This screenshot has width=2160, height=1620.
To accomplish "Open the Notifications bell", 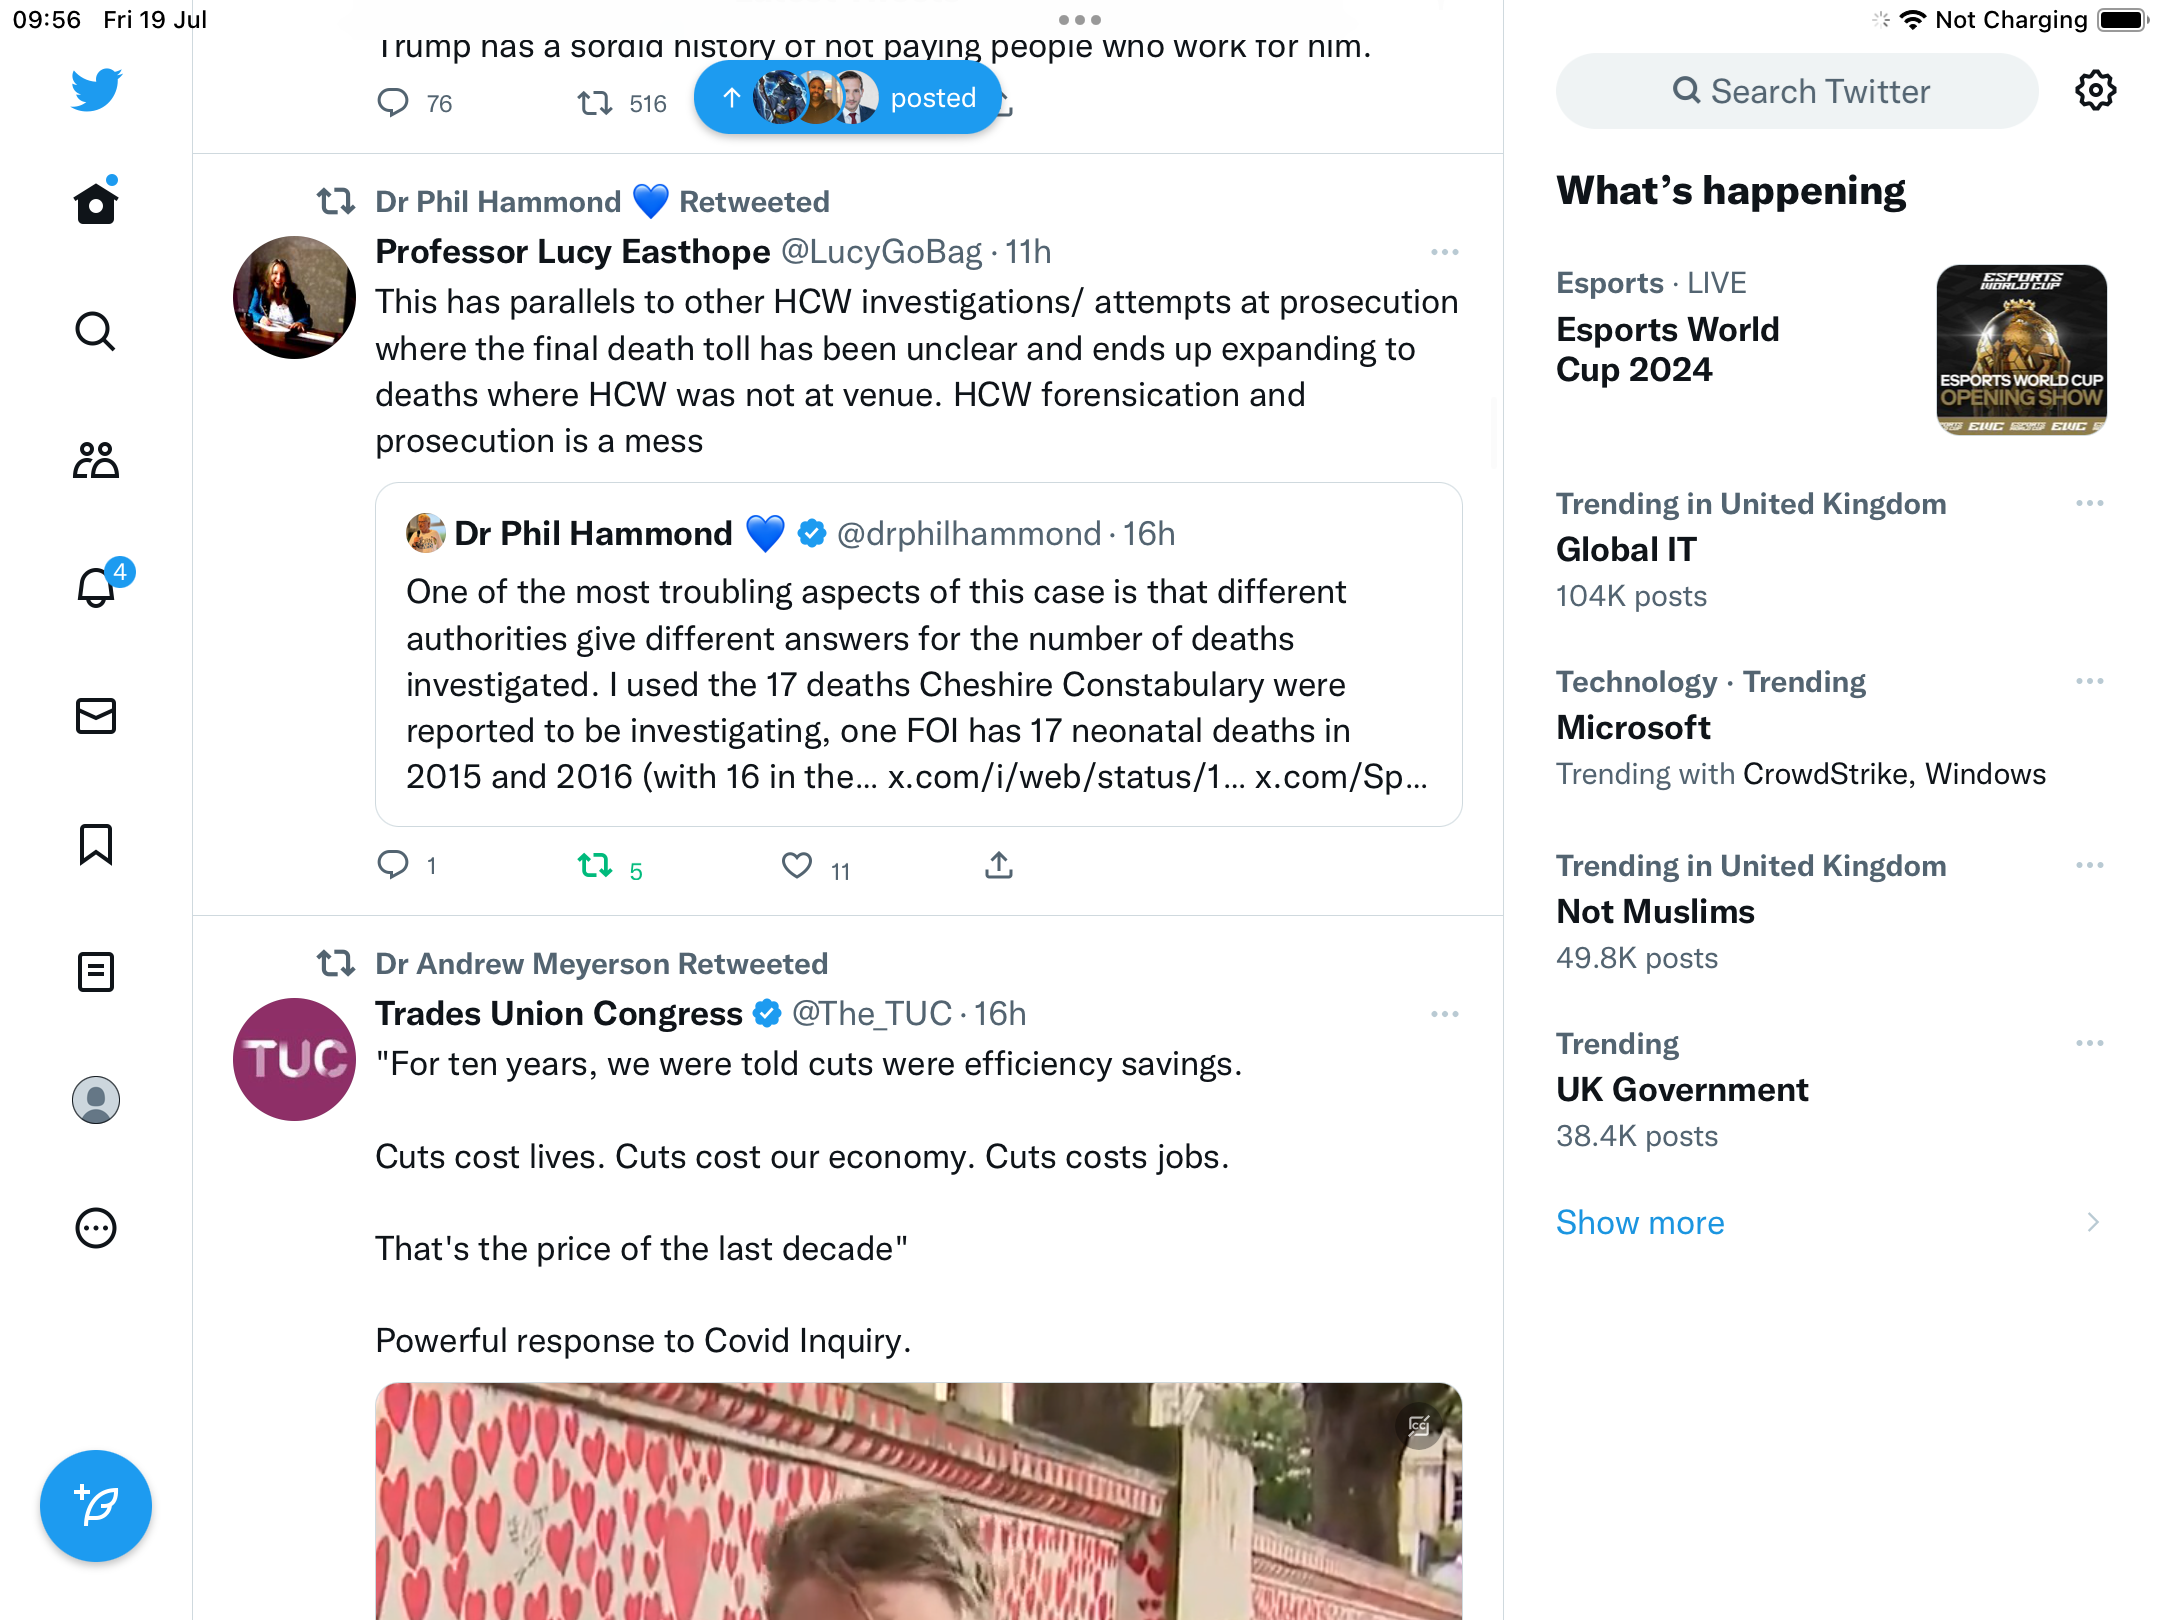I will pos(96,588).
